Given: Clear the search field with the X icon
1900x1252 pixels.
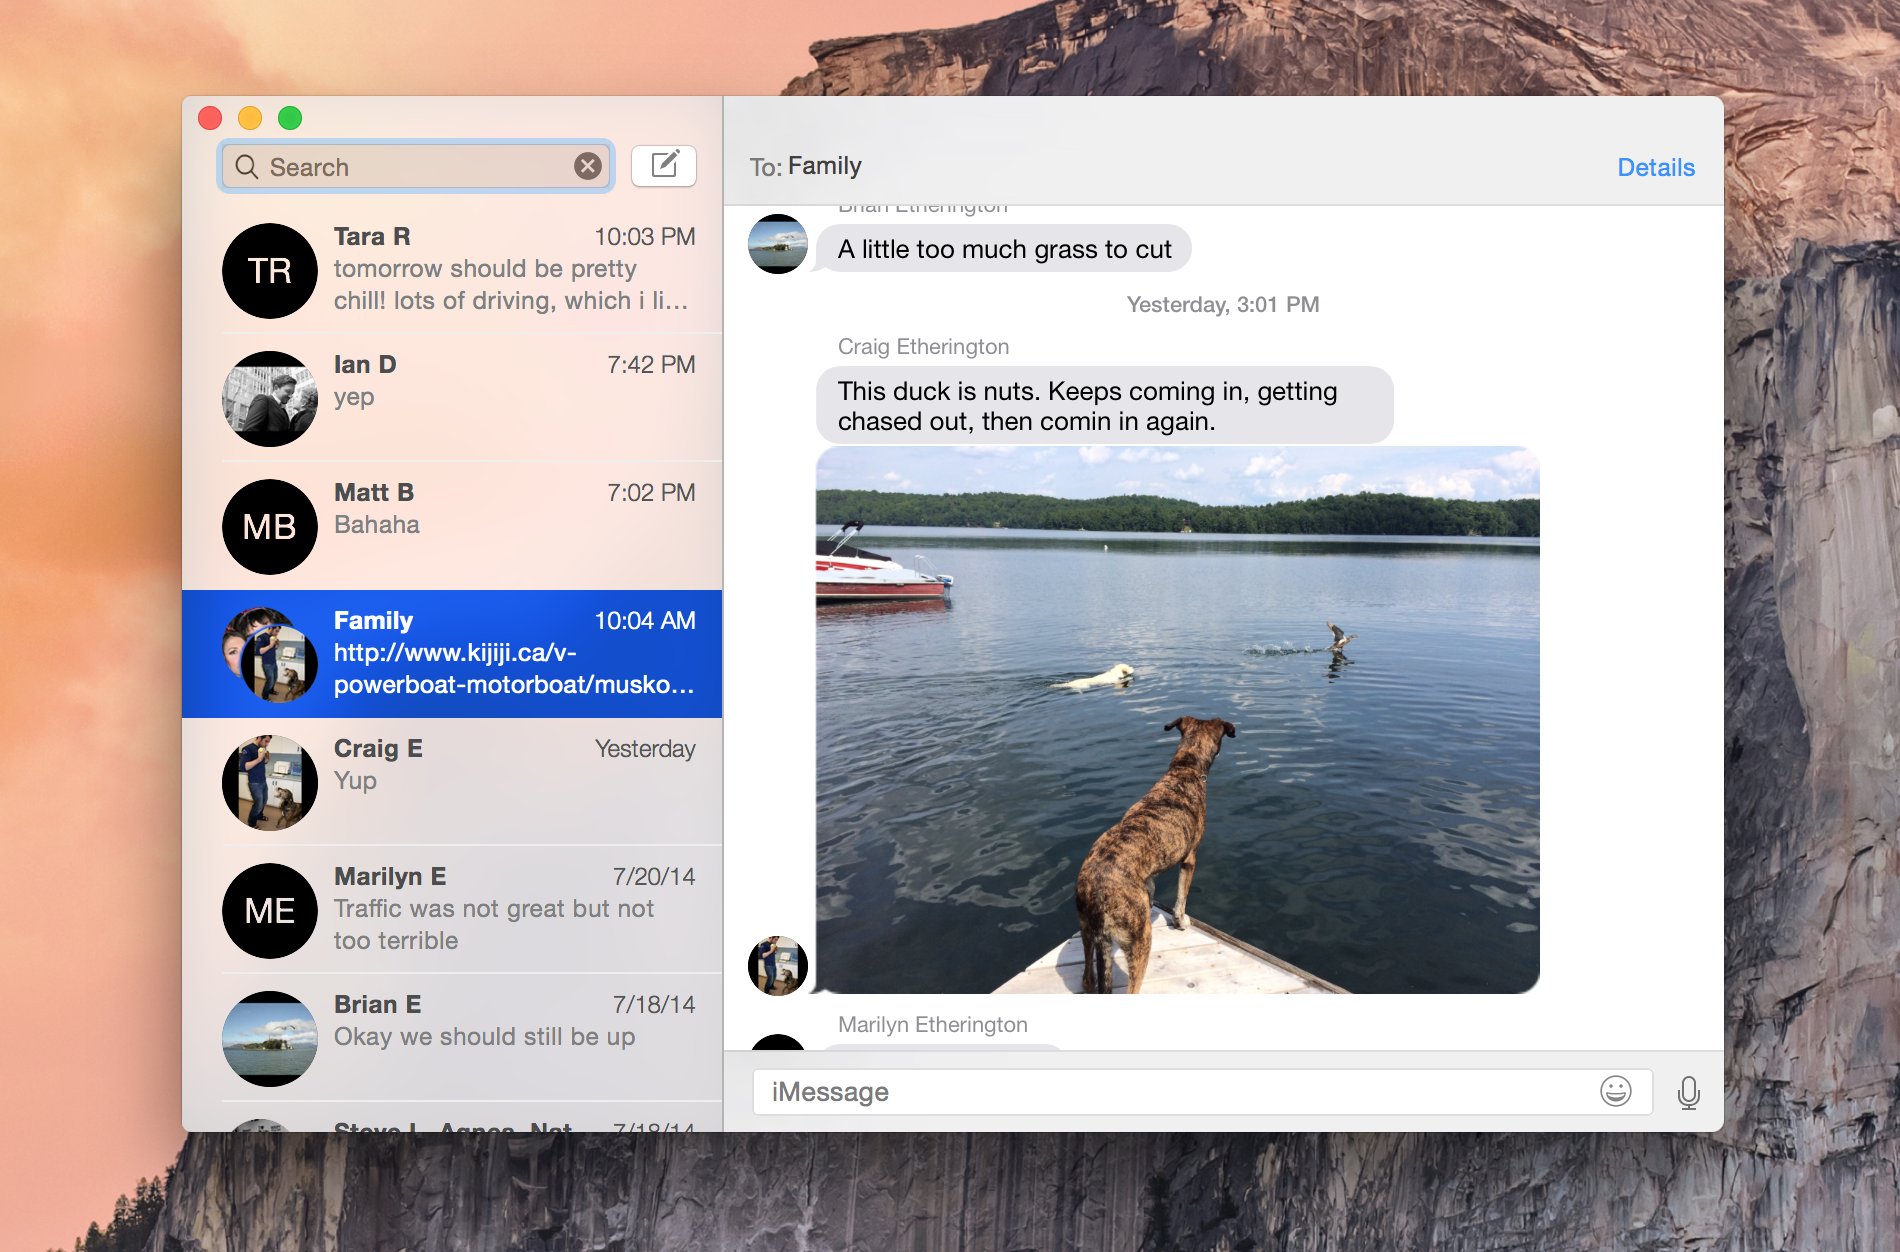Looking at the screenshot, I should click(x=588, y=166).
